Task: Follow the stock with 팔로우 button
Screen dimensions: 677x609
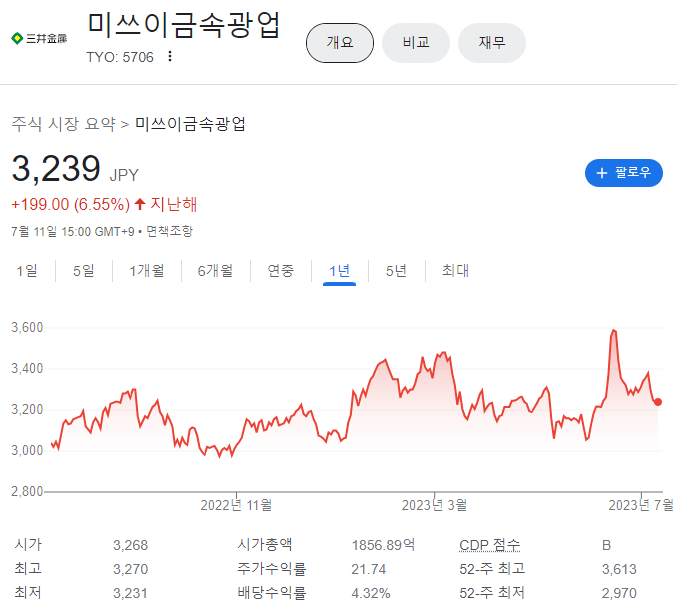Action: pyautogui.click(x=623, y=173)
